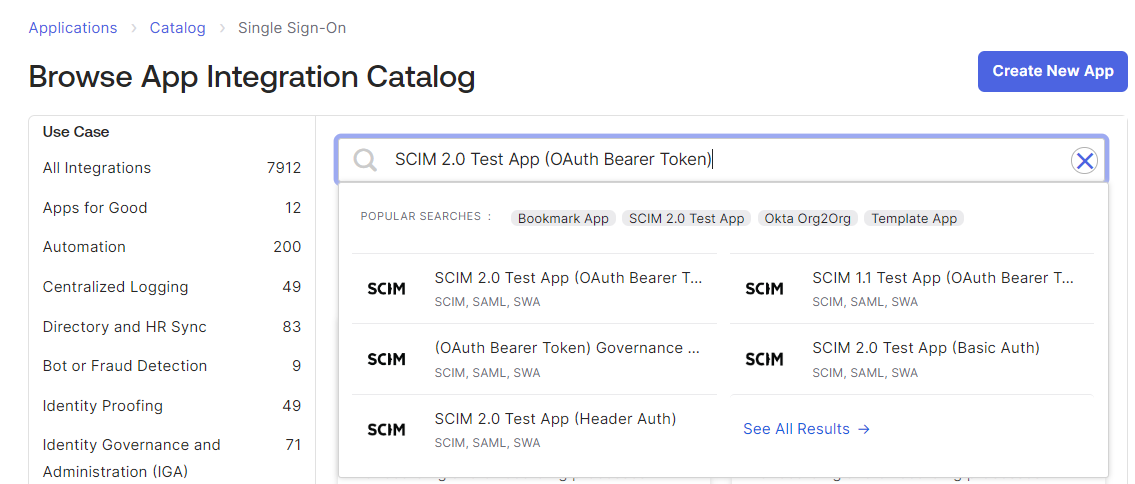The image size is (1135, 484).
Task: Click SCIM logo of Header Auth result
Action: [x=387, y=429]
